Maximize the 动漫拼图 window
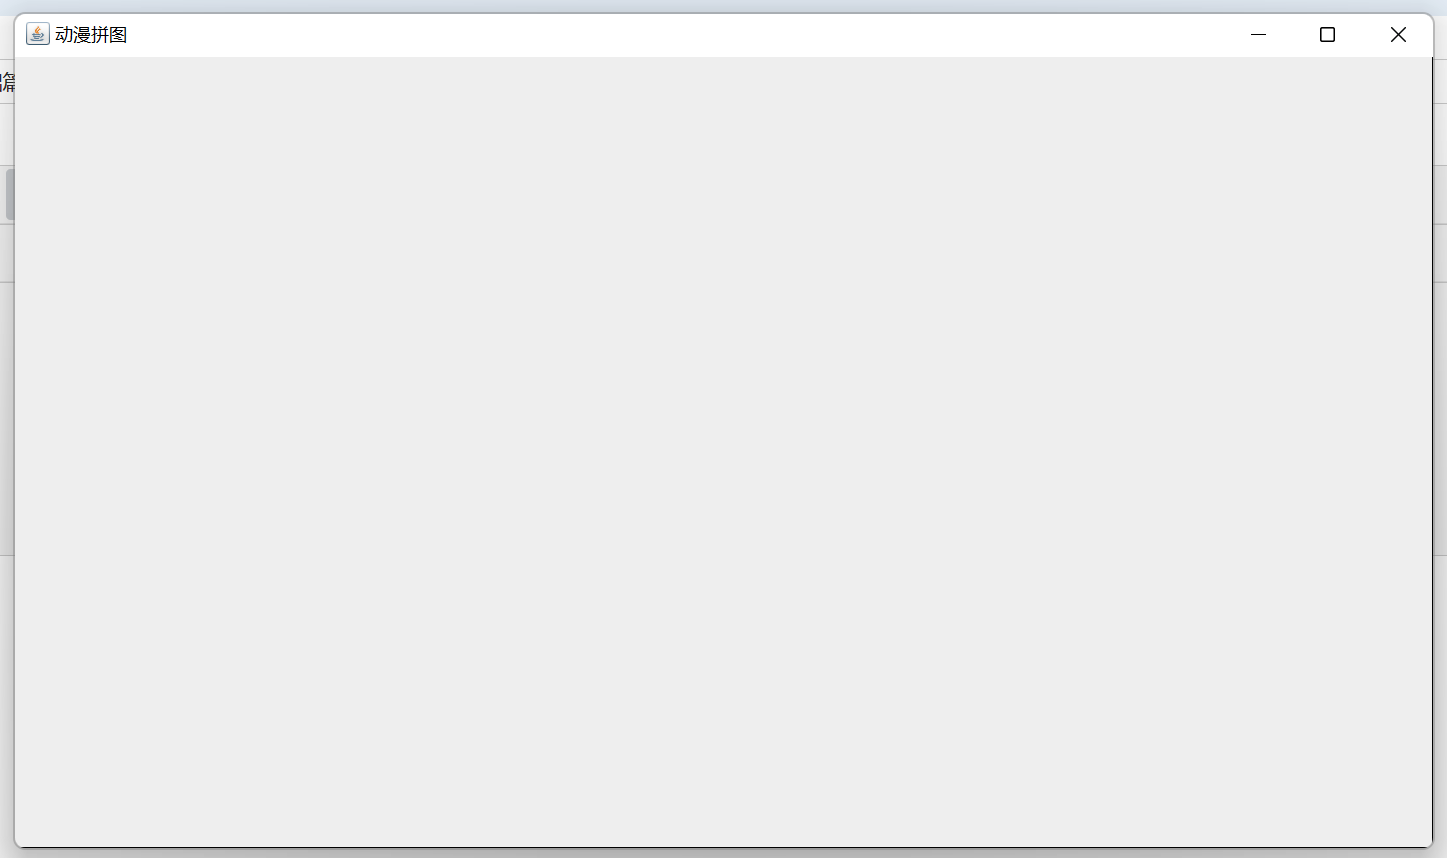The width and height of the screenshot is (1447, 858). (1328, 35)
